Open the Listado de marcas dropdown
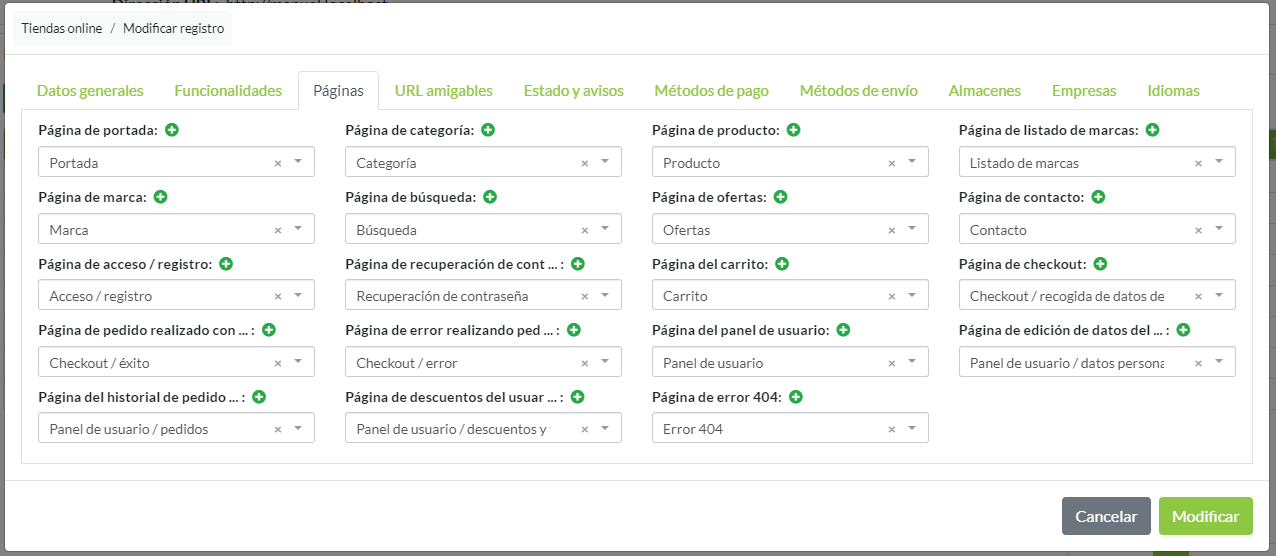The image size is (1276, 556). point(1219,162)
